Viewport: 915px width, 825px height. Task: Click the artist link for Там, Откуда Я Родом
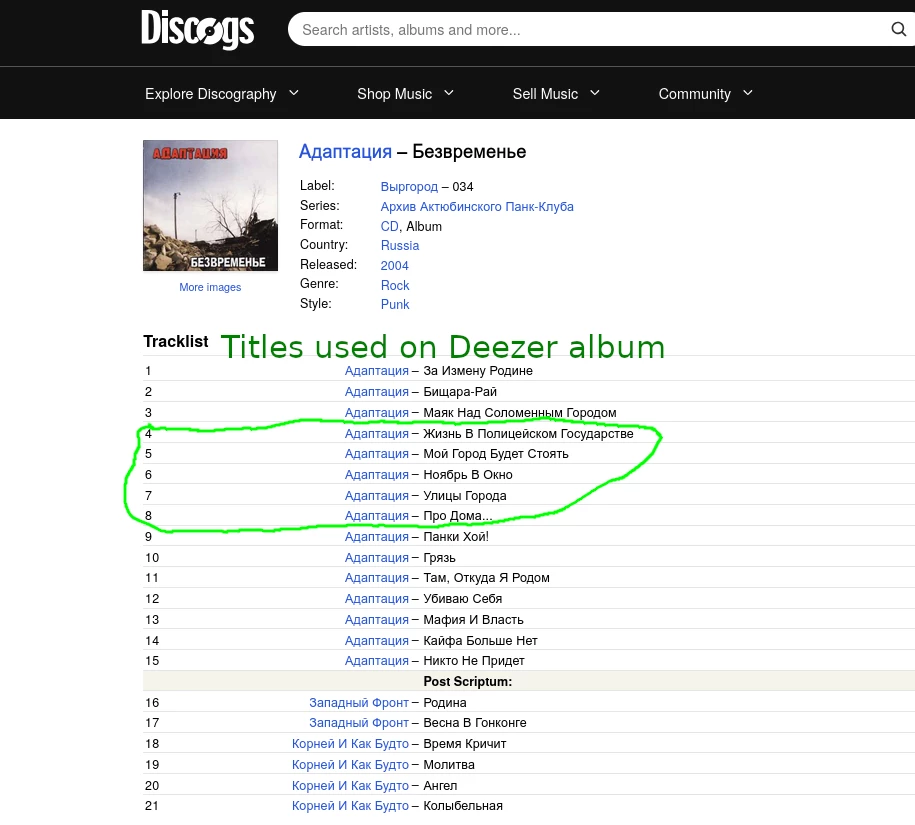pyautogui.click(x=376, y=578)
